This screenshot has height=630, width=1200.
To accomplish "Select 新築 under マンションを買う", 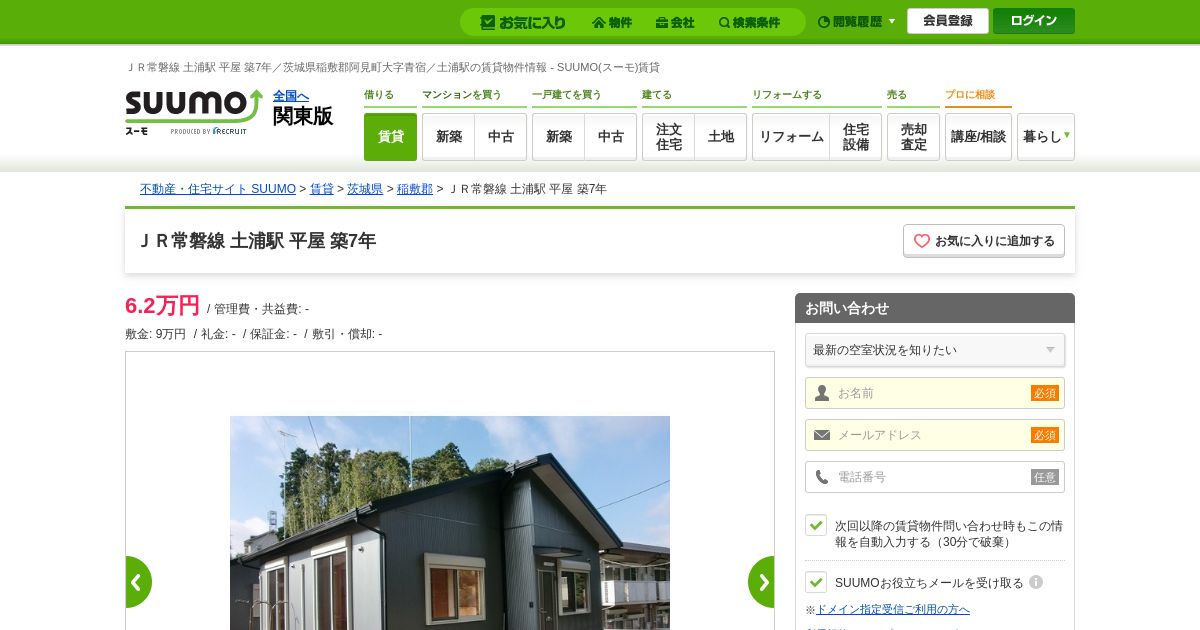I will point(448,137).
